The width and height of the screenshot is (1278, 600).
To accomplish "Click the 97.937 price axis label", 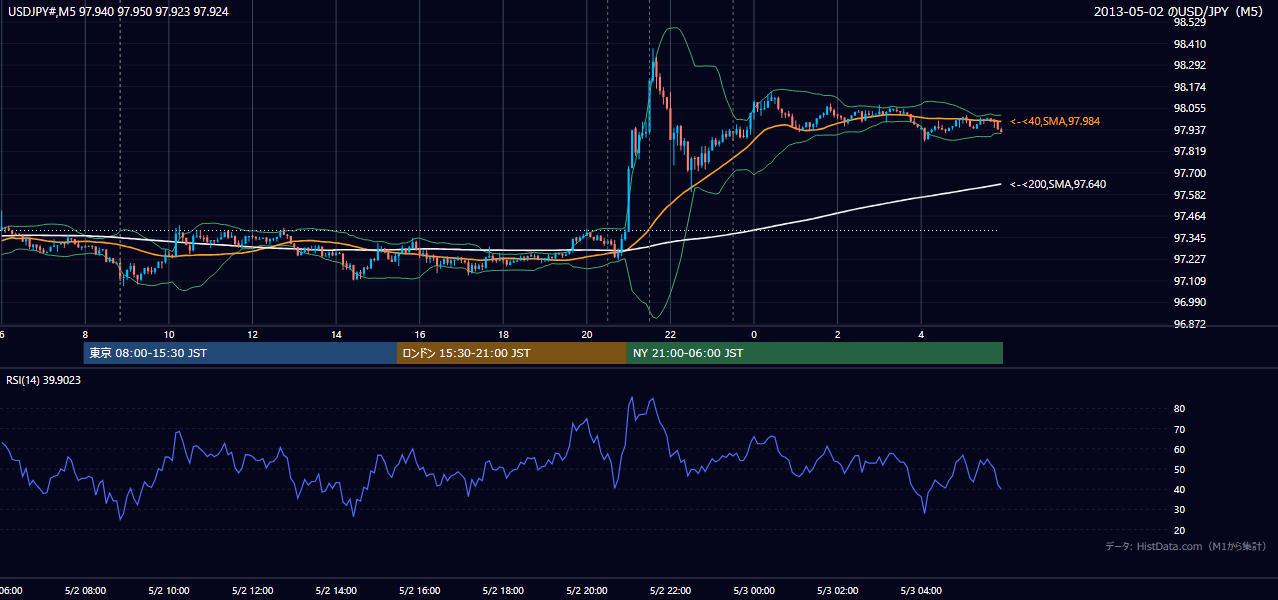I will [1190, 130].
